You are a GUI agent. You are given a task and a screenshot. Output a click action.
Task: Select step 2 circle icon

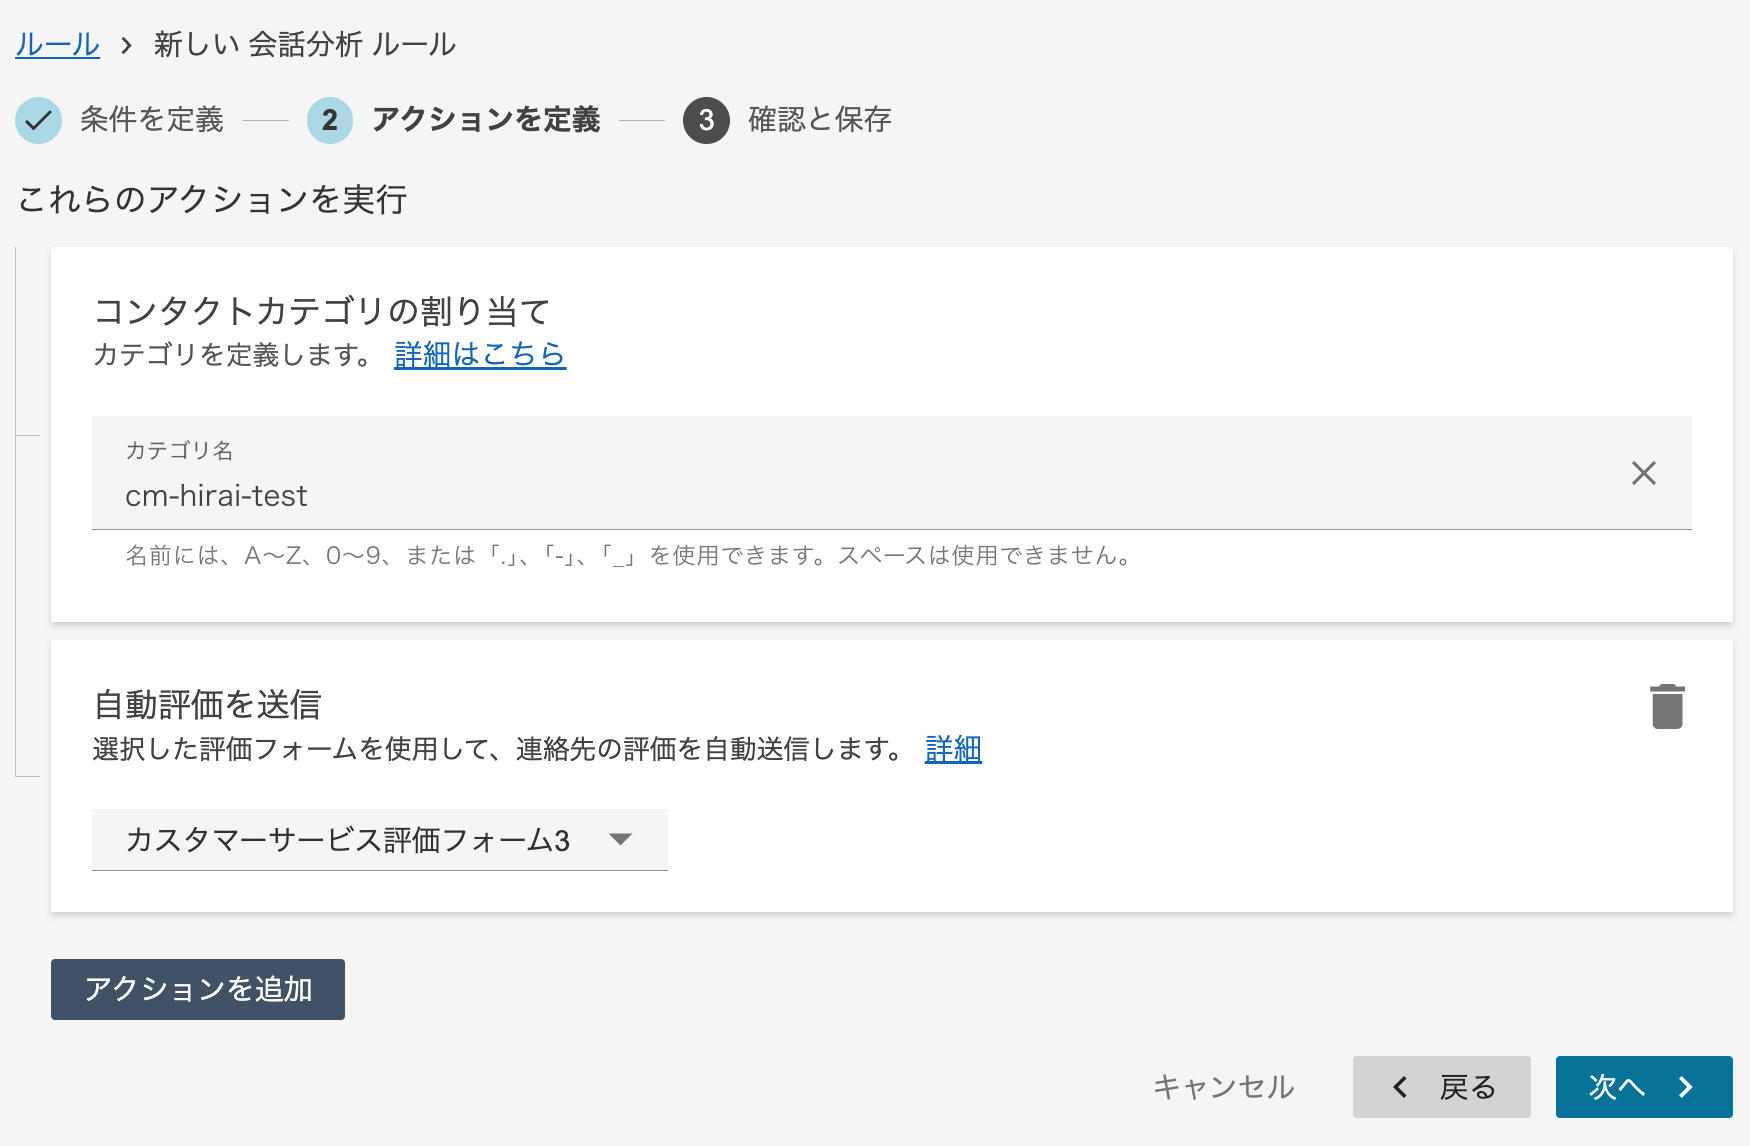click(x=330, y=120)
